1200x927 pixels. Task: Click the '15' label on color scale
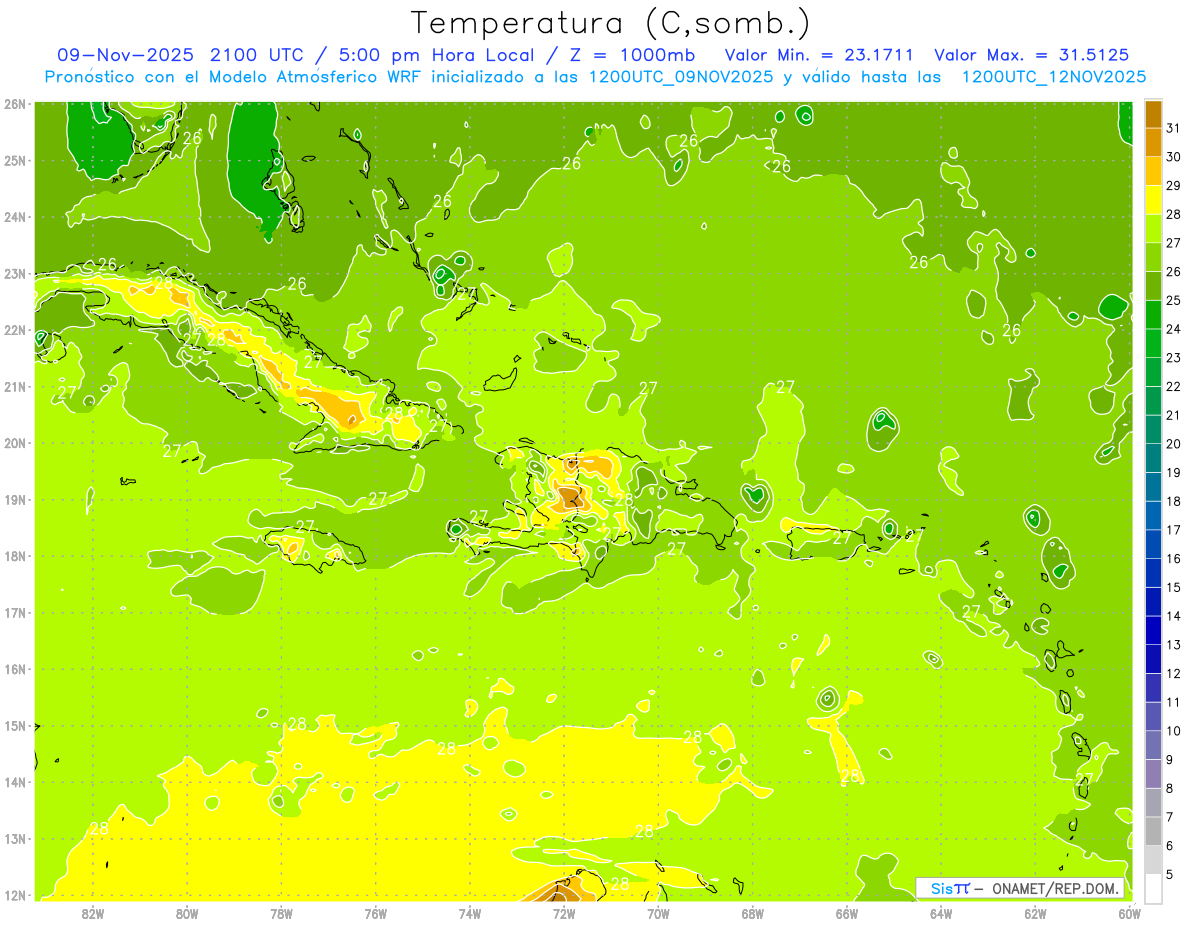tap(1173, 587)
